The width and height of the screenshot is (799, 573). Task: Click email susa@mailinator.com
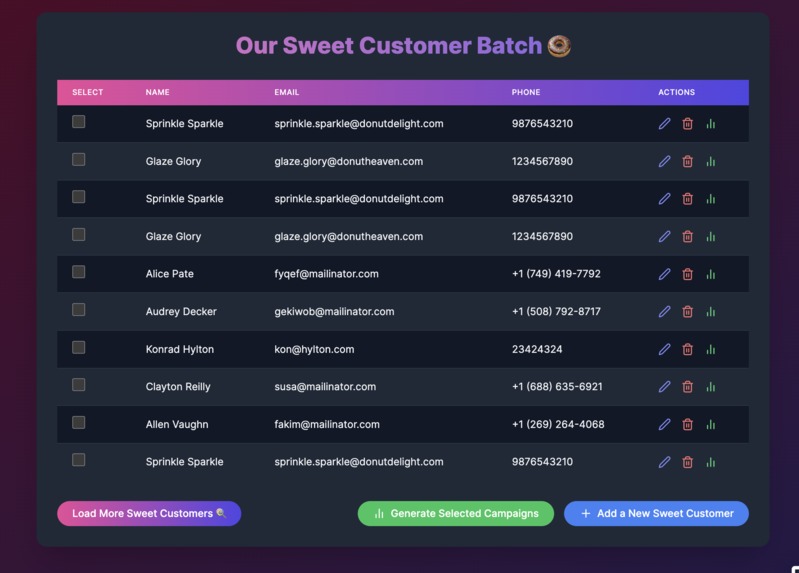[x=325, y=387]
